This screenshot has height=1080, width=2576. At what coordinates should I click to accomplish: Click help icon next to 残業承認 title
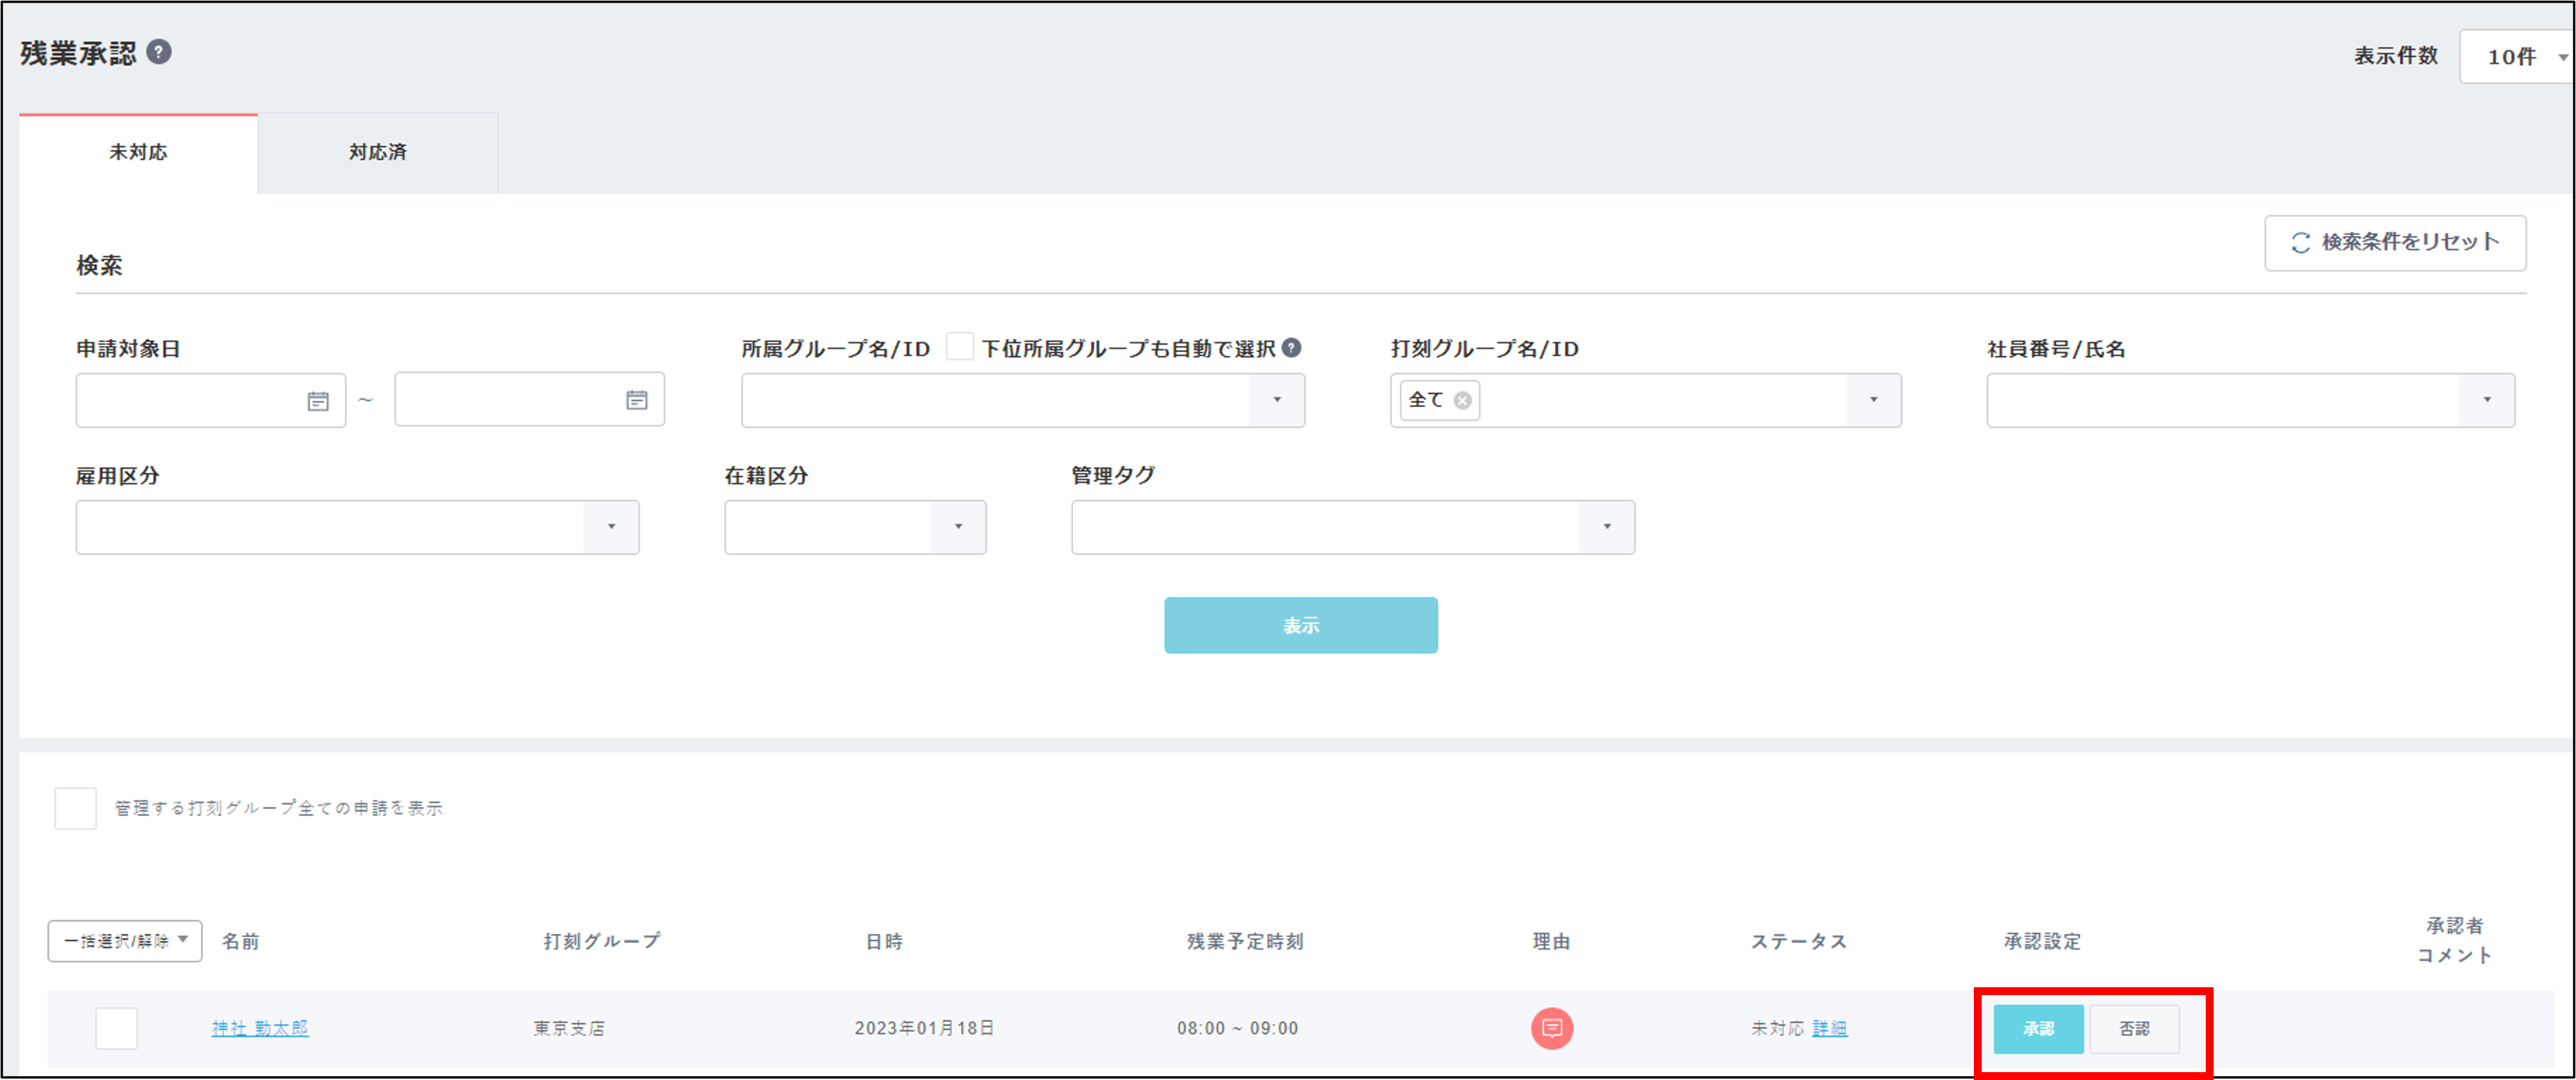pos(159,52)
